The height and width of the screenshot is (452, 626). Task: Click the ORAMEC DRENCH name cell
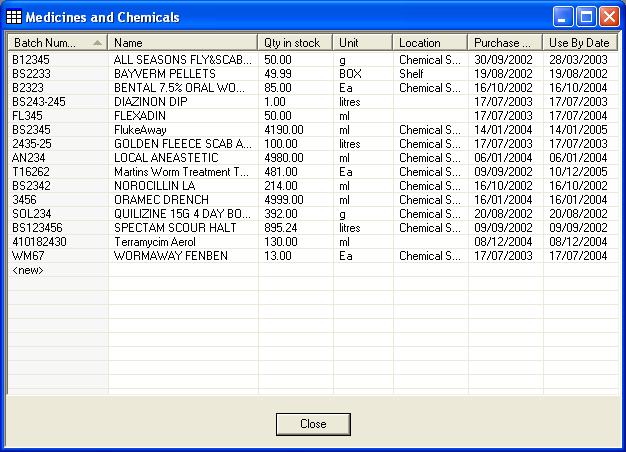(183, 200)
